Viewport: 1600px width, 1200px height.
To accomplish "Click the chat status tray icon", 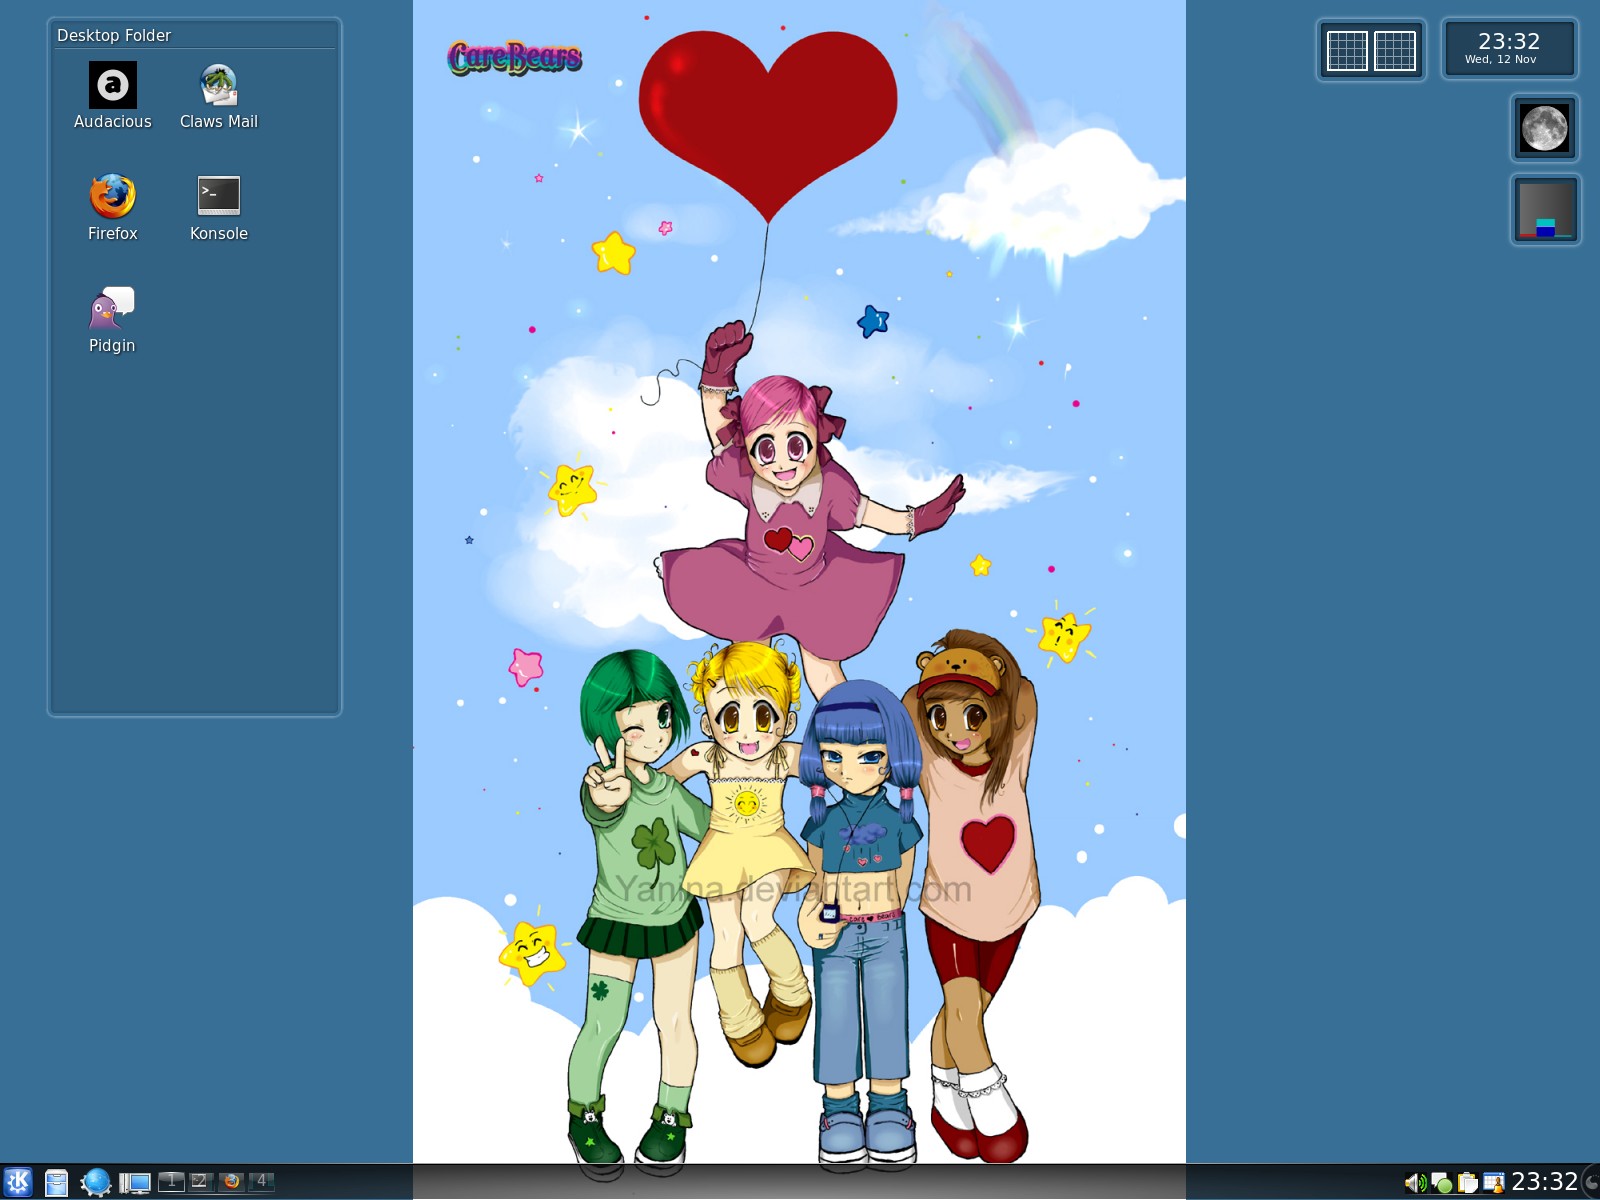I will click(x=1441, y=1183).
